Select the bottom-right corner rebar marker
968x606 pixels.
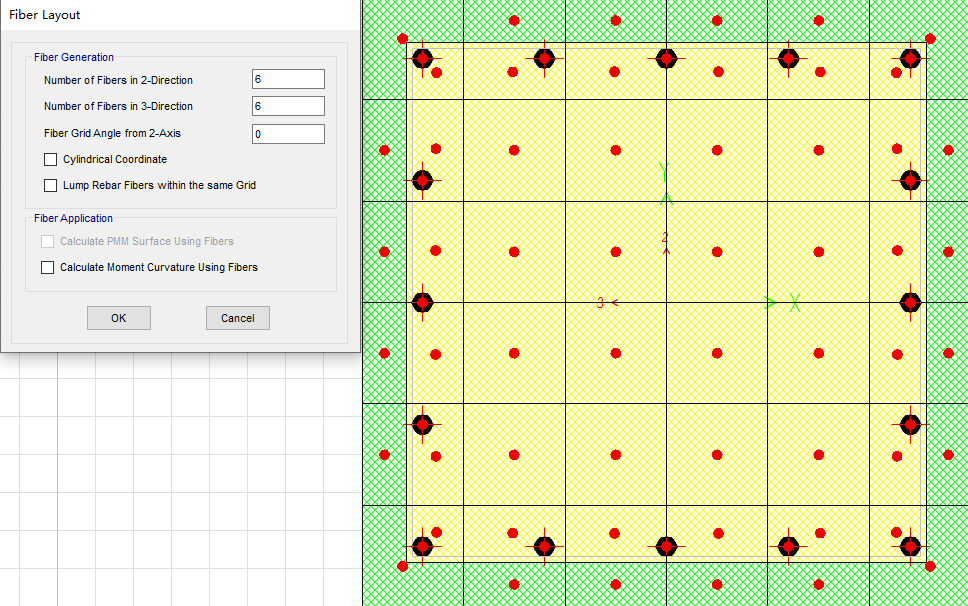[x=910, y=546]
